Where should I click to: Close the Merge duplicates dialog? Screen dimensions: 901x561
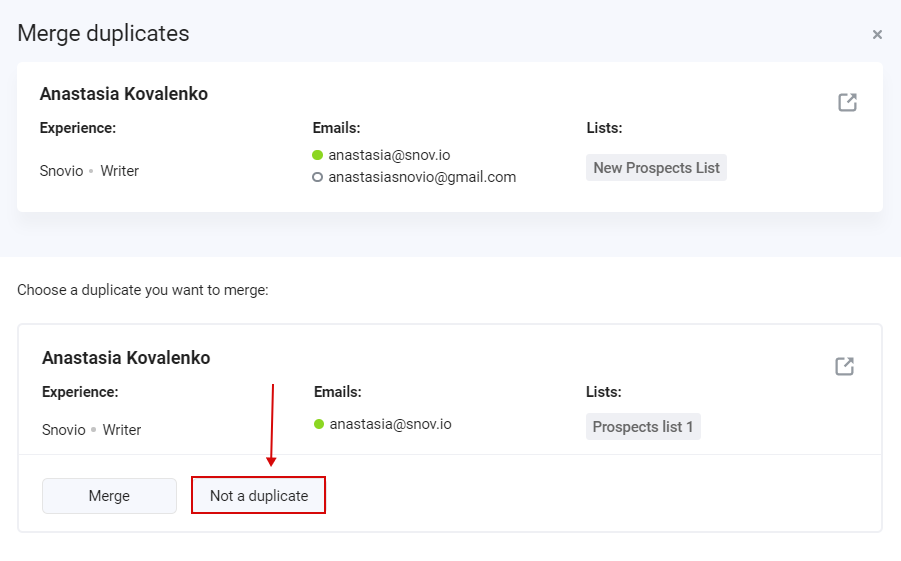[877, 34]
